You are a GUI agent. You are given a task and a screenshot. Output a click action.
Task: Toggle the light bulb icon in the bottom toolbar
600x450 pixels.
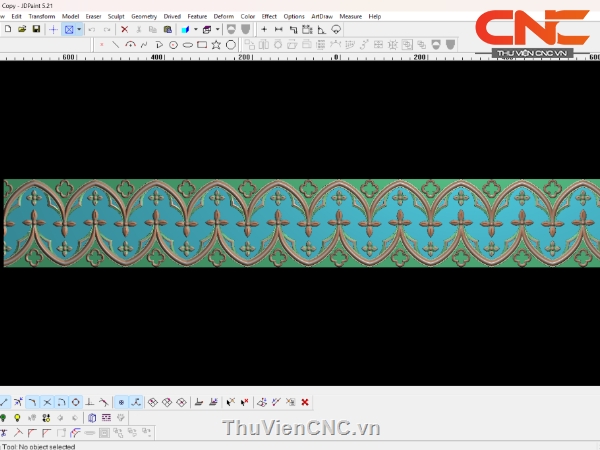tap(17, 417)
